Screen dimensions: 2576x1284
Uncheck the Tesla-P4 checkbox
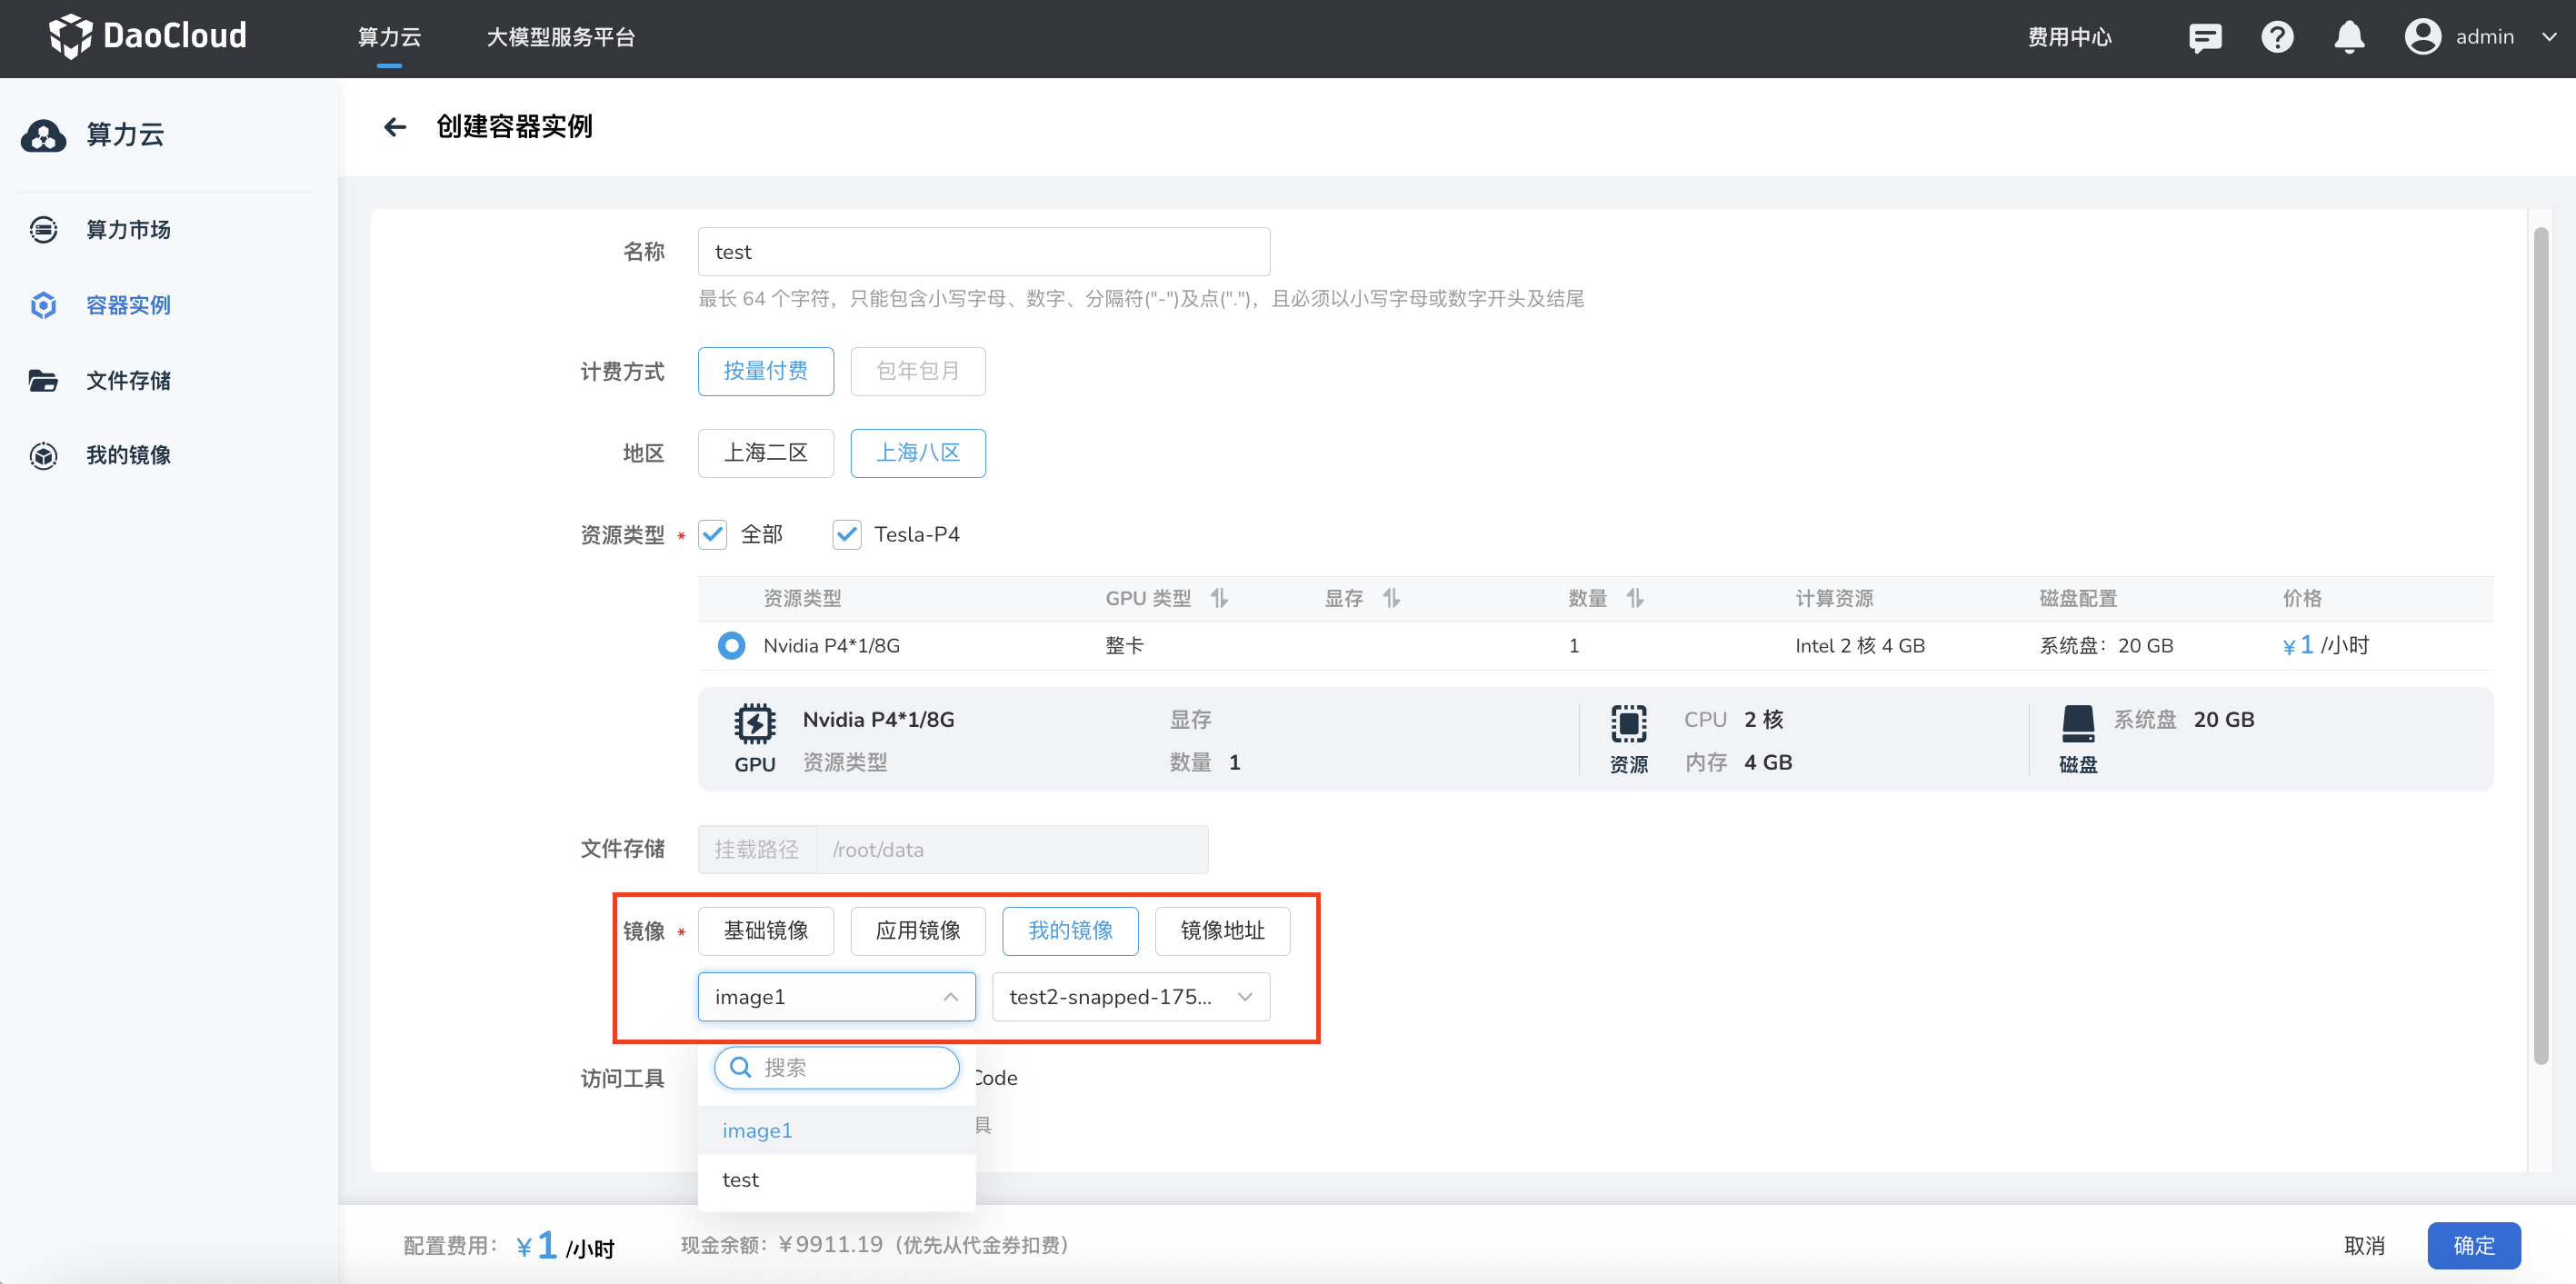click(847, 534)
